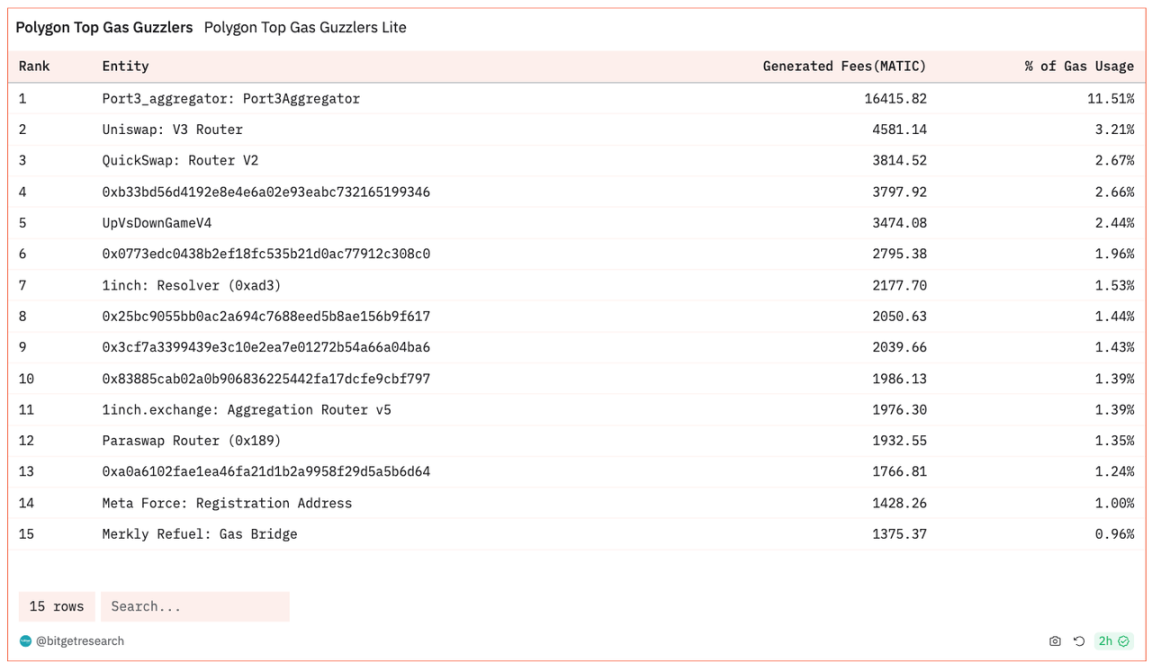
Task: Click the camera screenshot icon
Action: [x=1055, y=641]
